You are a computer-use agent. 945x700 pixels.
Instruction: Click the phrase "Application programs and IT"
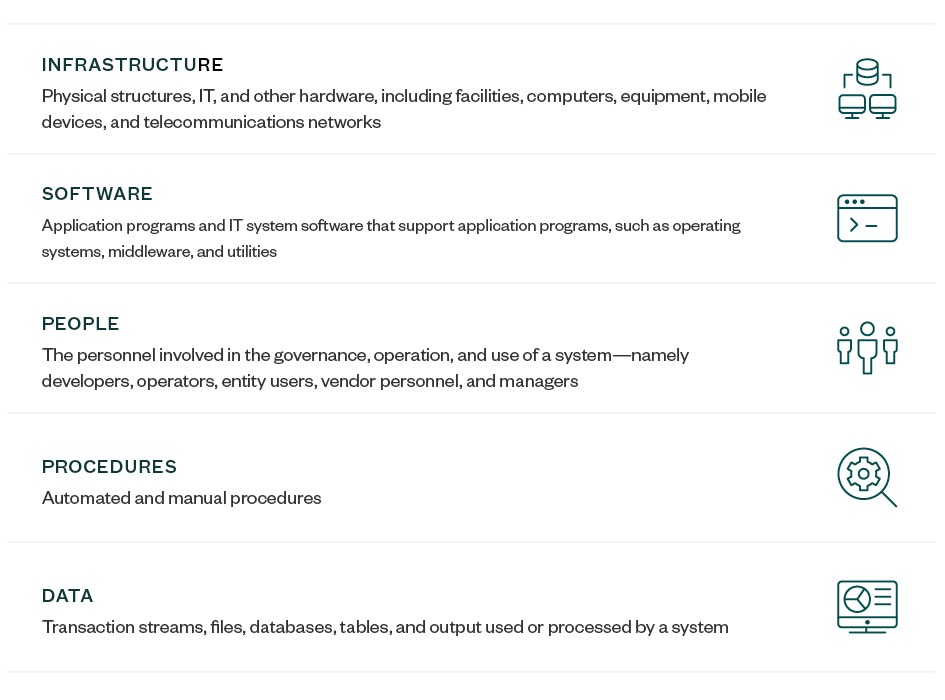click(x=133, y=225)
